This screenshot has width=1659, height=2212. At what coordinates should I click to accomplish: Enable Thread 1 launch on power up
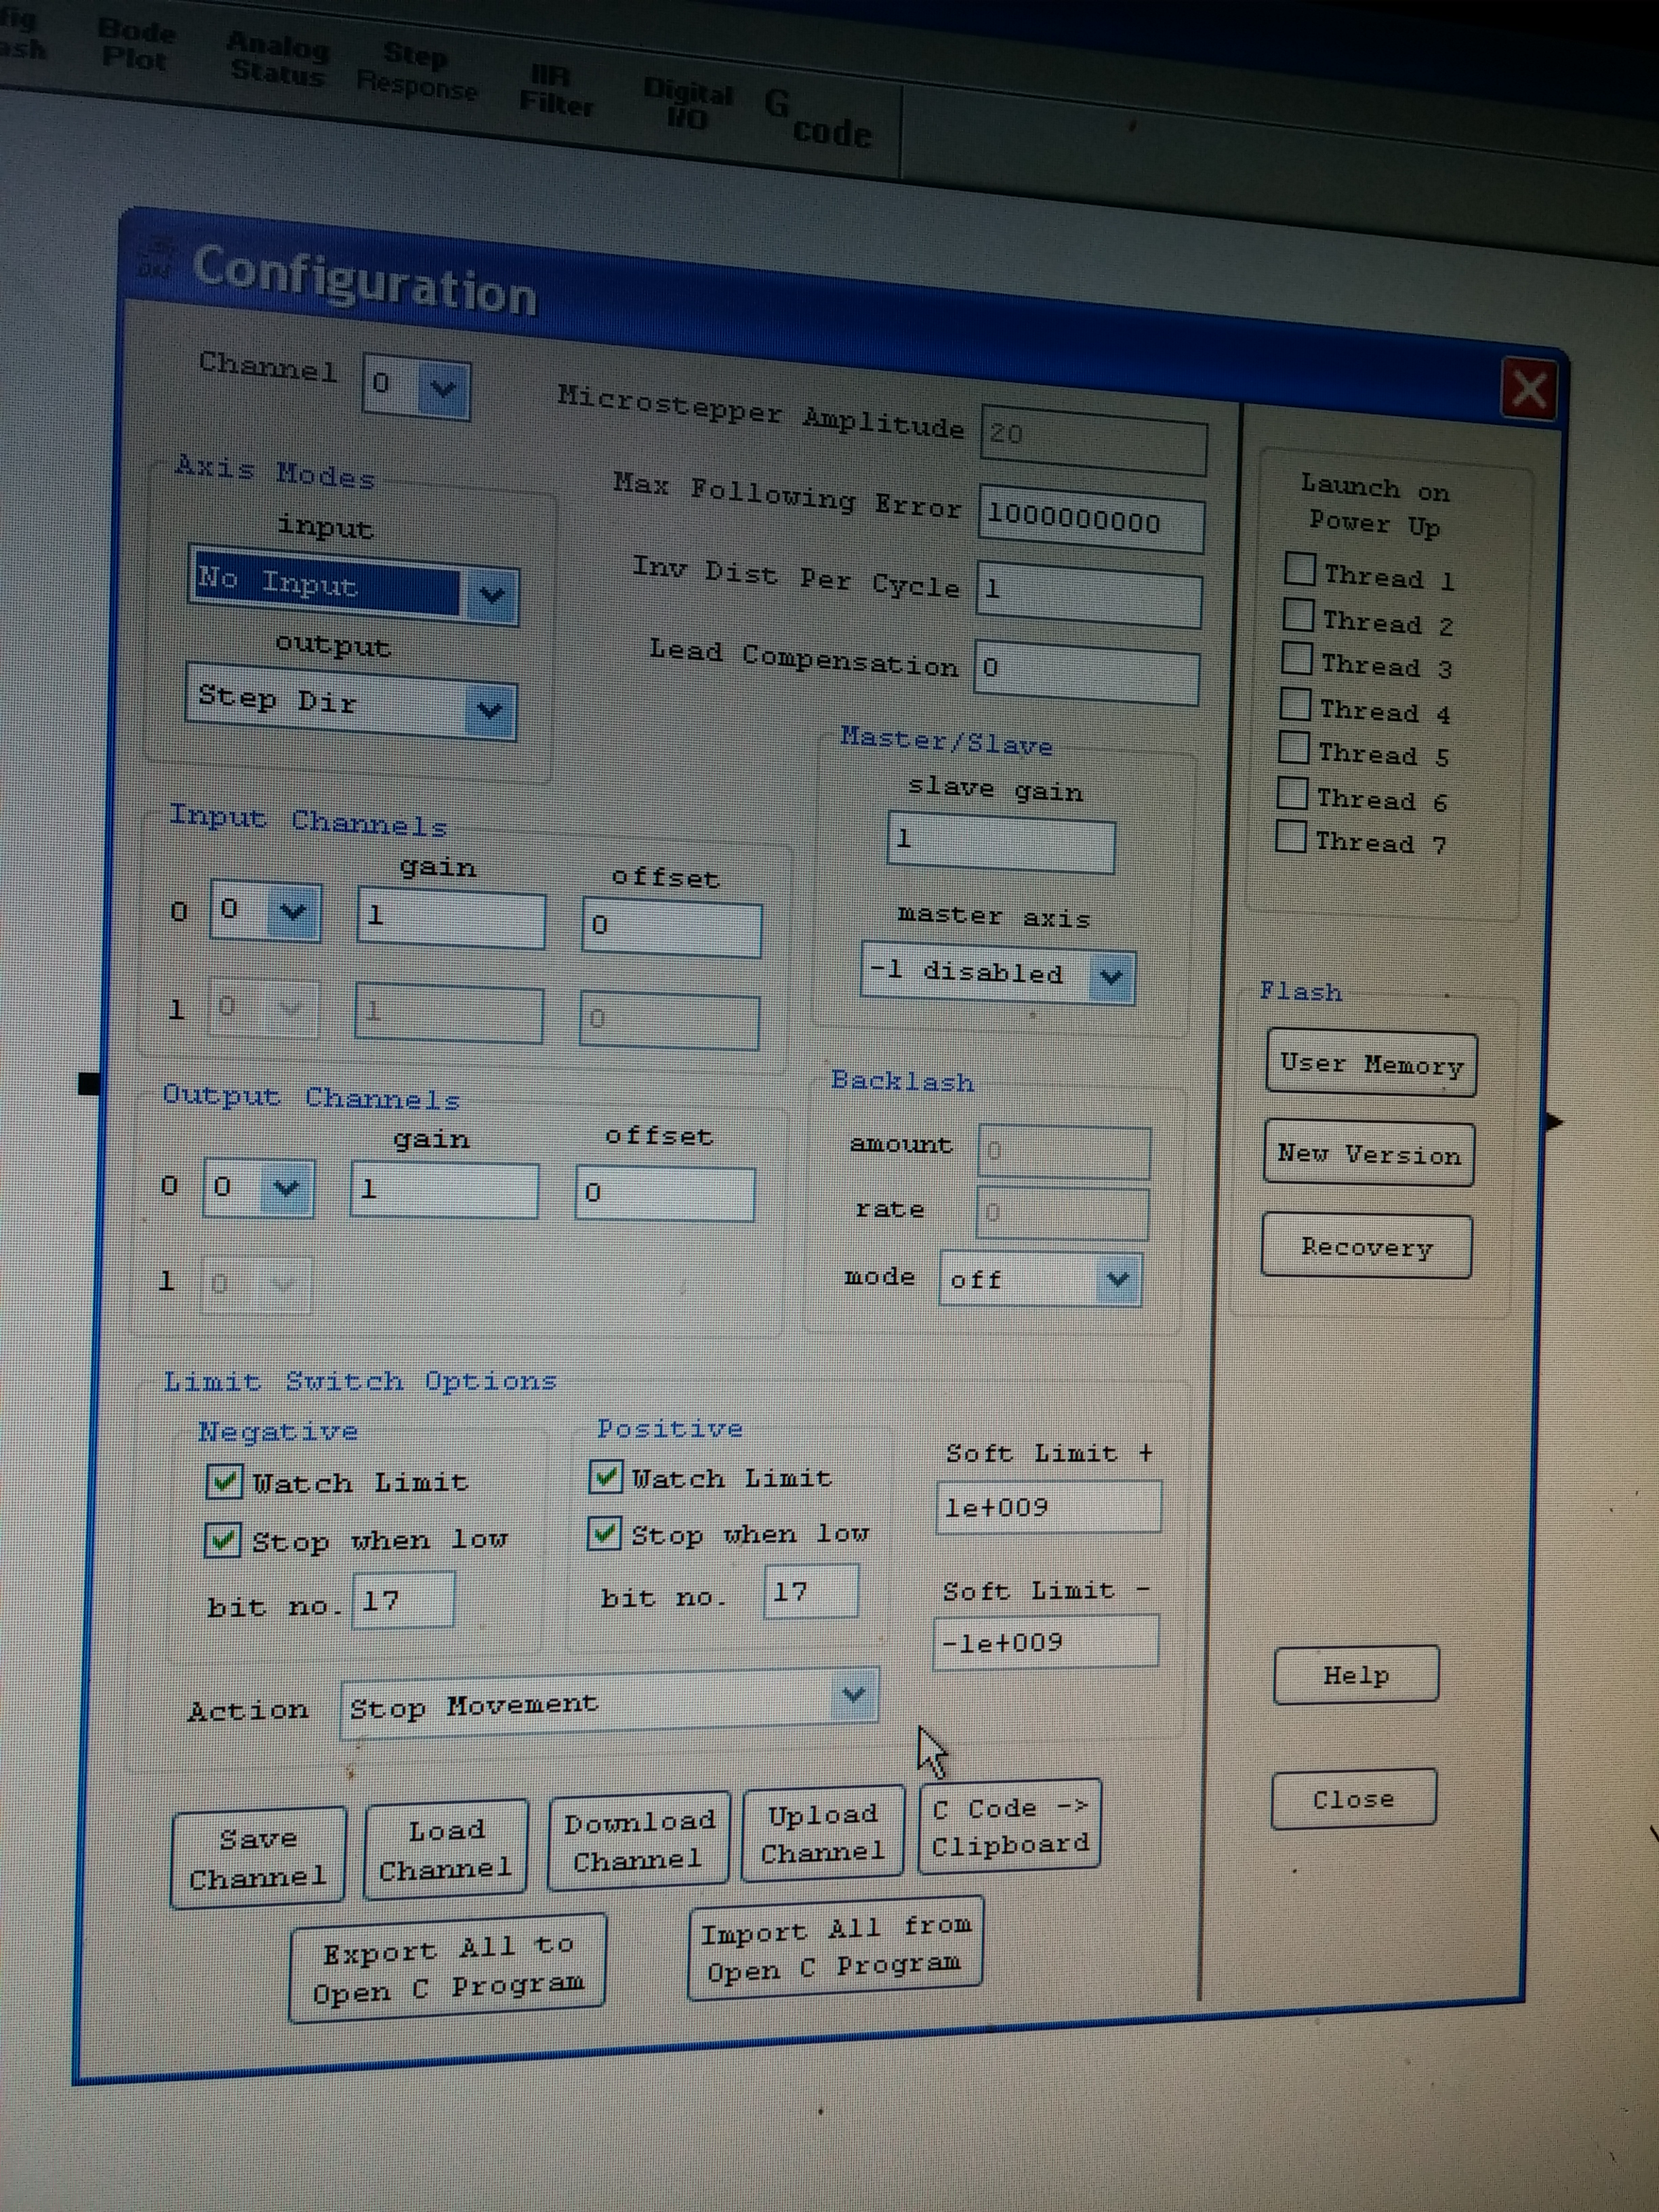(x=1299, y=568)
